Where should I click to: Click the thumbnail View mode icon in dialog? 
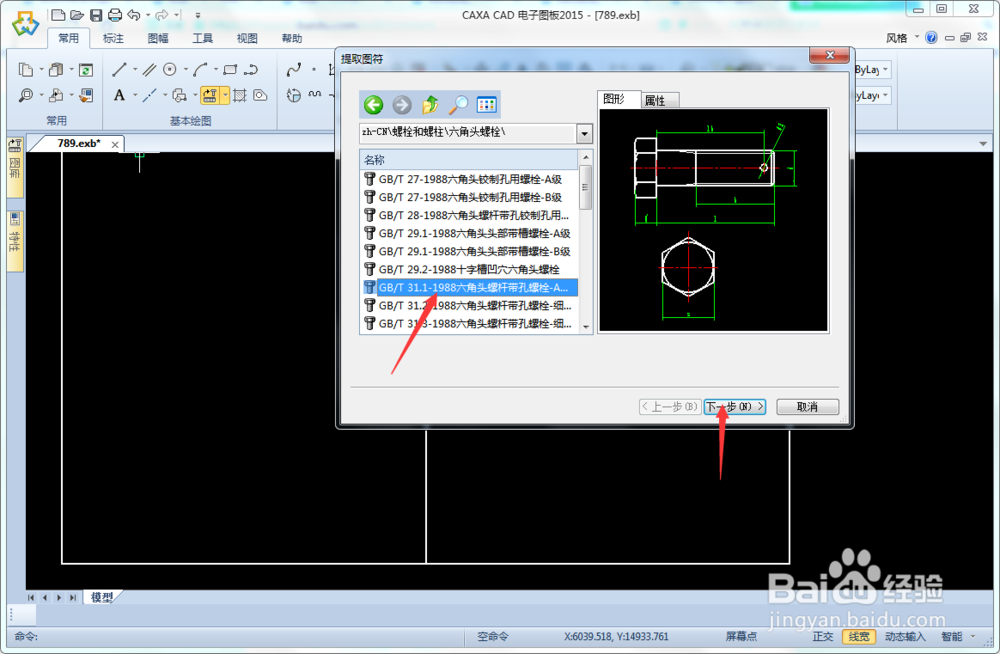(487, 105)
